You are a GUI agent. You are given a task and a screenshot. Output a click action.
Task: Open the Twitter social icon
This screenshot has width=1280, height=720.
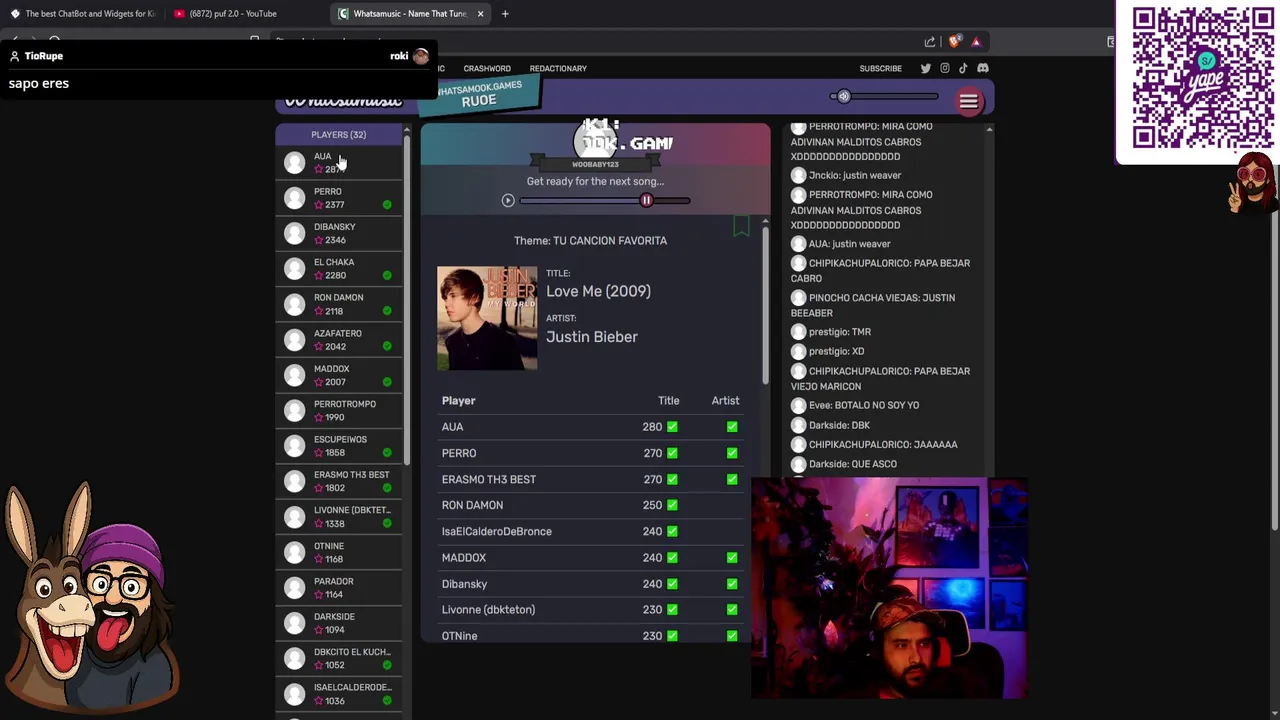click(925, 68)
